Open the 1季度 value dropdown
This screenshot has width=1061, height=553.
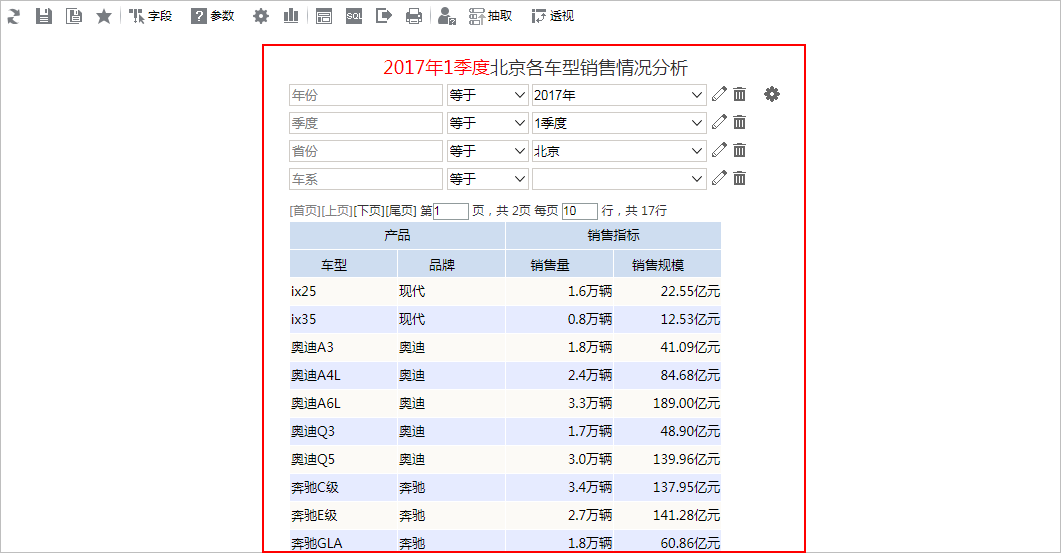(x=619, y=123)
